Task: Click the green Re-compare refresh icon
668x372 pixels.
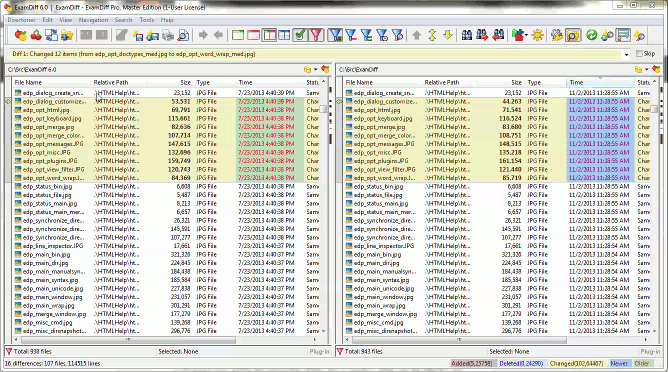Action: point(591,35)
